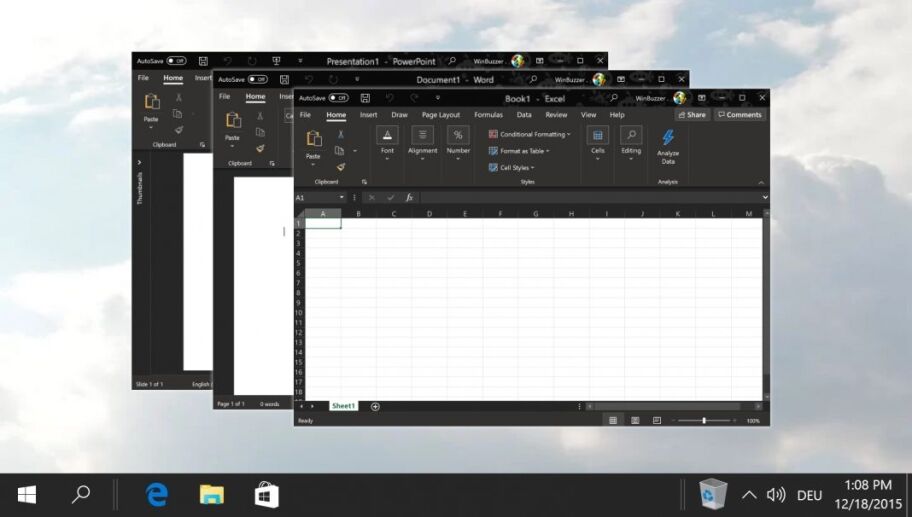Viewport: 912px width, 517px height.
Task: Open File Explorer from the taskbar
Action: tap(212, 495)
